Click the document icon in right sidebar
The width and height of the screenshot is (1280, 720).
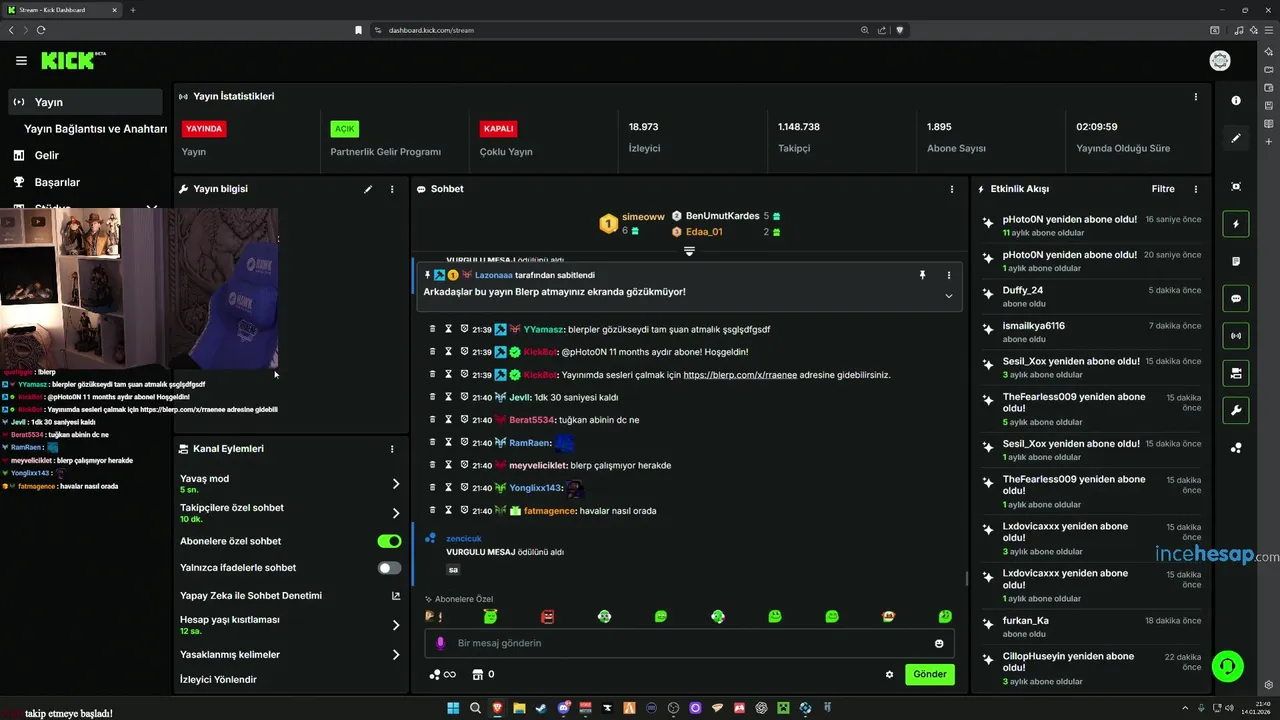[1236, 261]
